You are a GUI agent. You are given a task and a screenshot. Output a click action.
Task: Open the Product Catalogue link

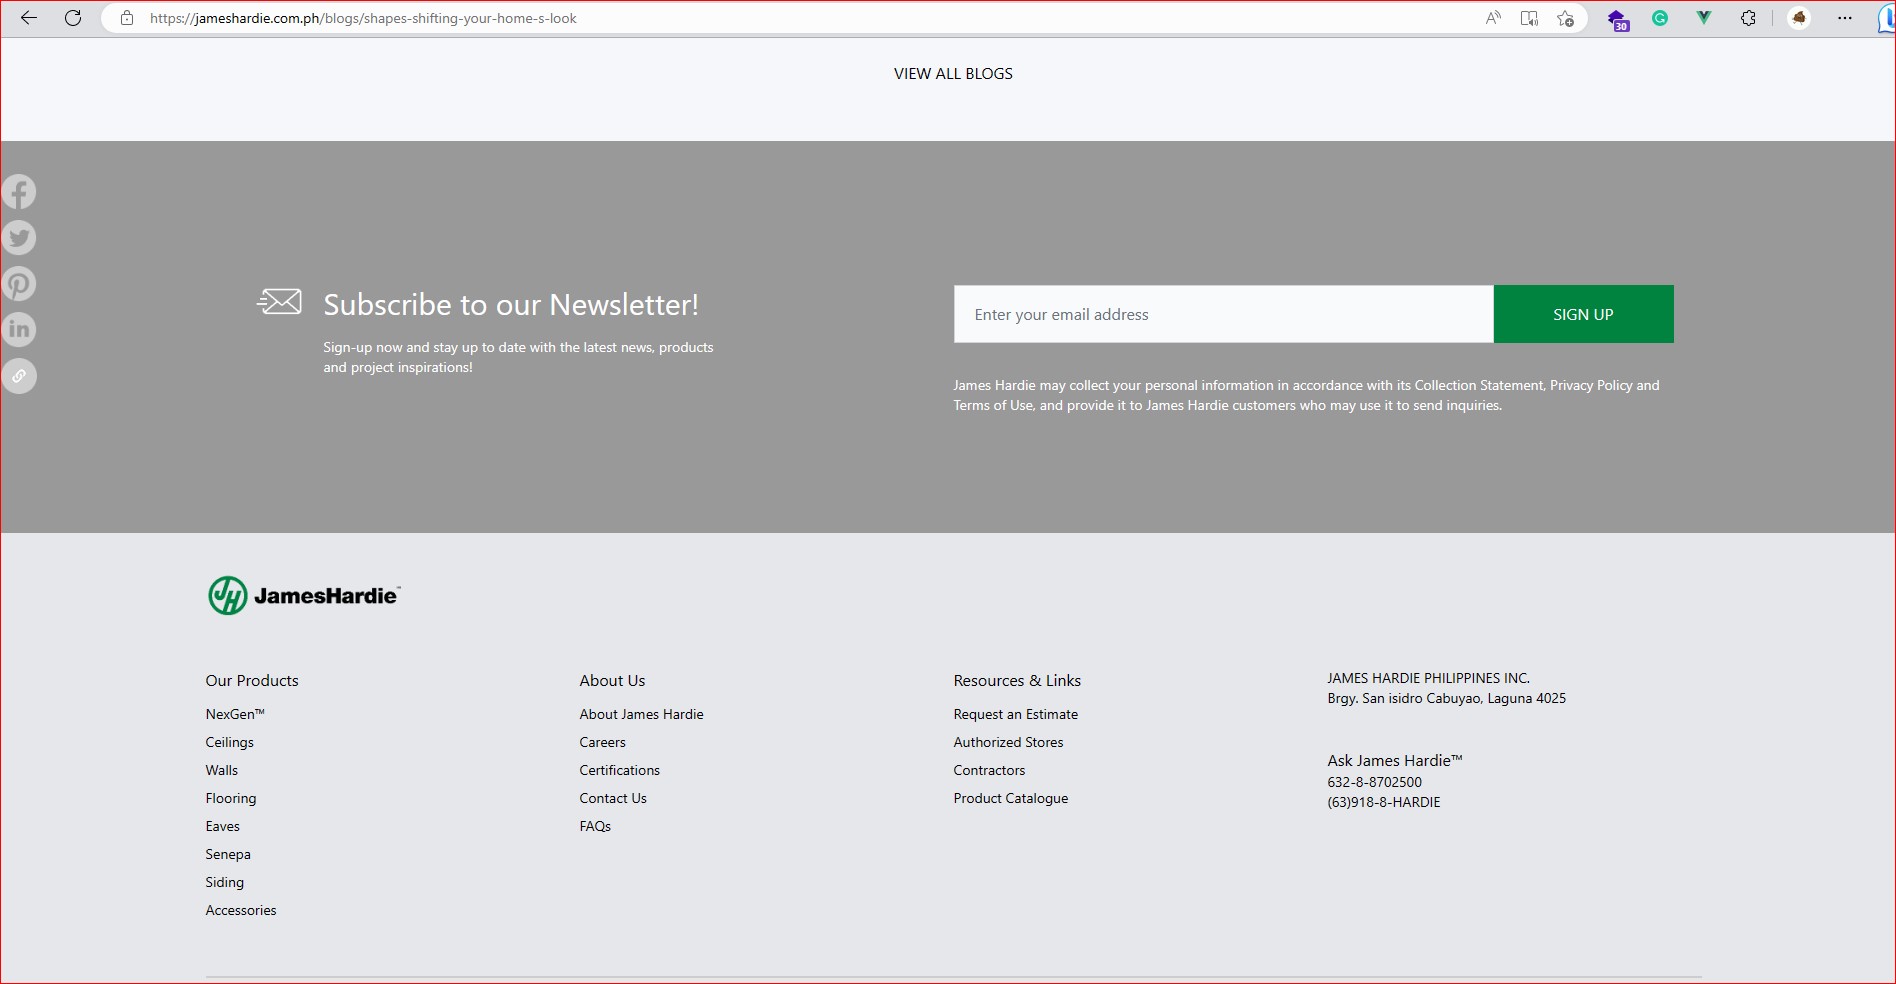[x=1010, y=798]
